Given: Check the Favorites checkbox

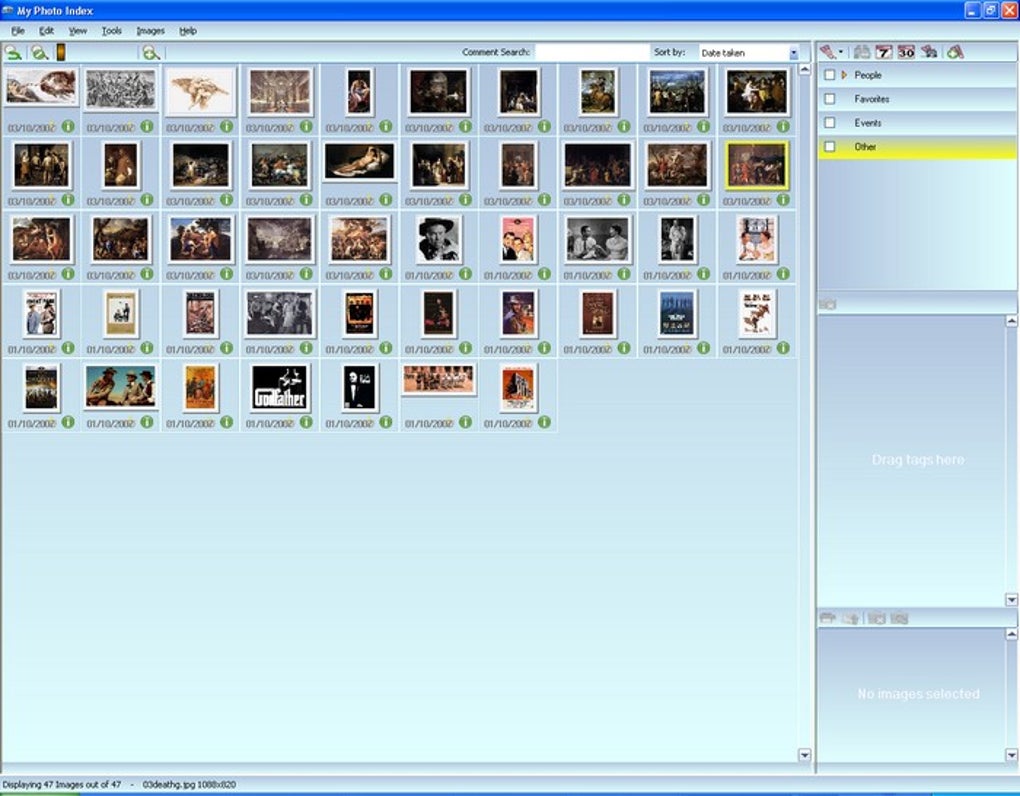Looking at the screenshot, I should click(x=828, y=98).
